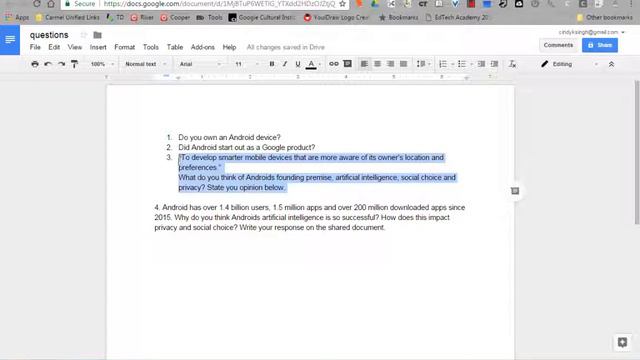The height and width of the screenshot is (360, 640).
Task: Open the Insert menu
Action: point(98,47)
